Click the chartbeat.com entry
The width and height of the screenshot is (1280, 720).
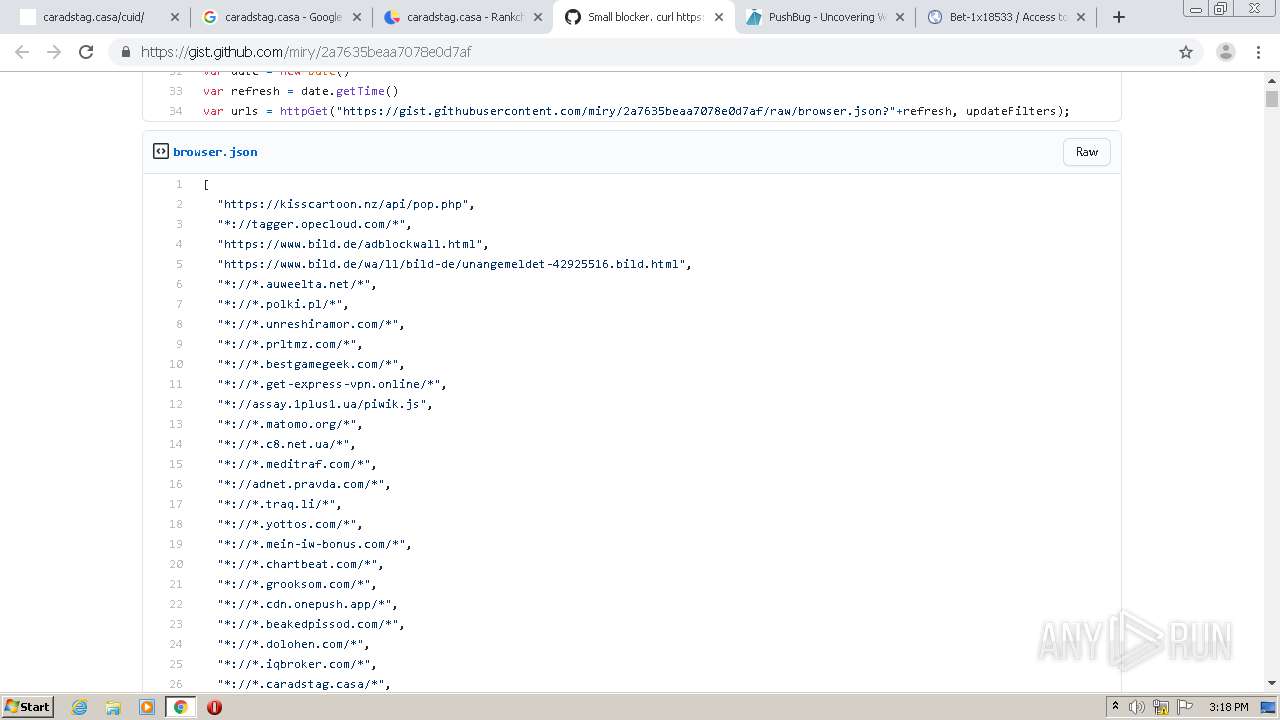click(x=300, y=564)
